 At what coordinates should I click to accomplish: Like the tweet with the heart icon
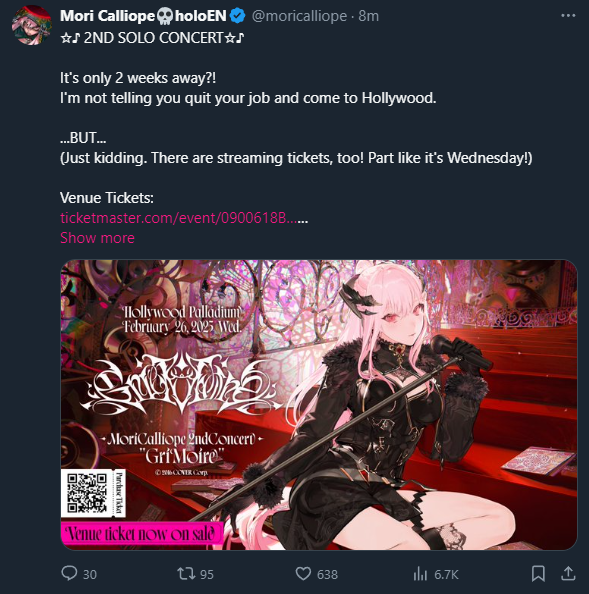click(303, 574)
